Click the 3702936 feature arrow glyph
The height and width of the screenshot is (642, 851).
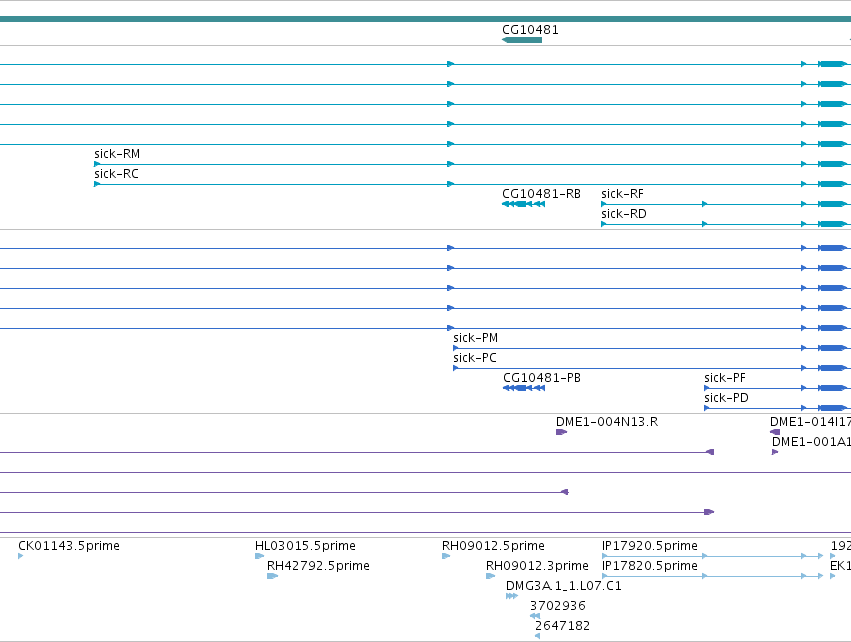click(535, 616)
